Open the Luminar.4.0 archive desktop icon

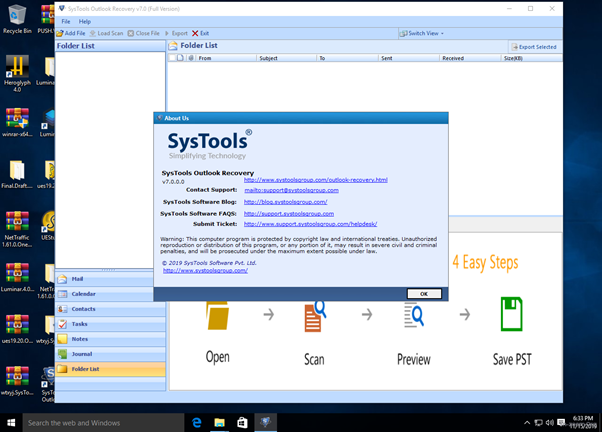tap(17, 277)
